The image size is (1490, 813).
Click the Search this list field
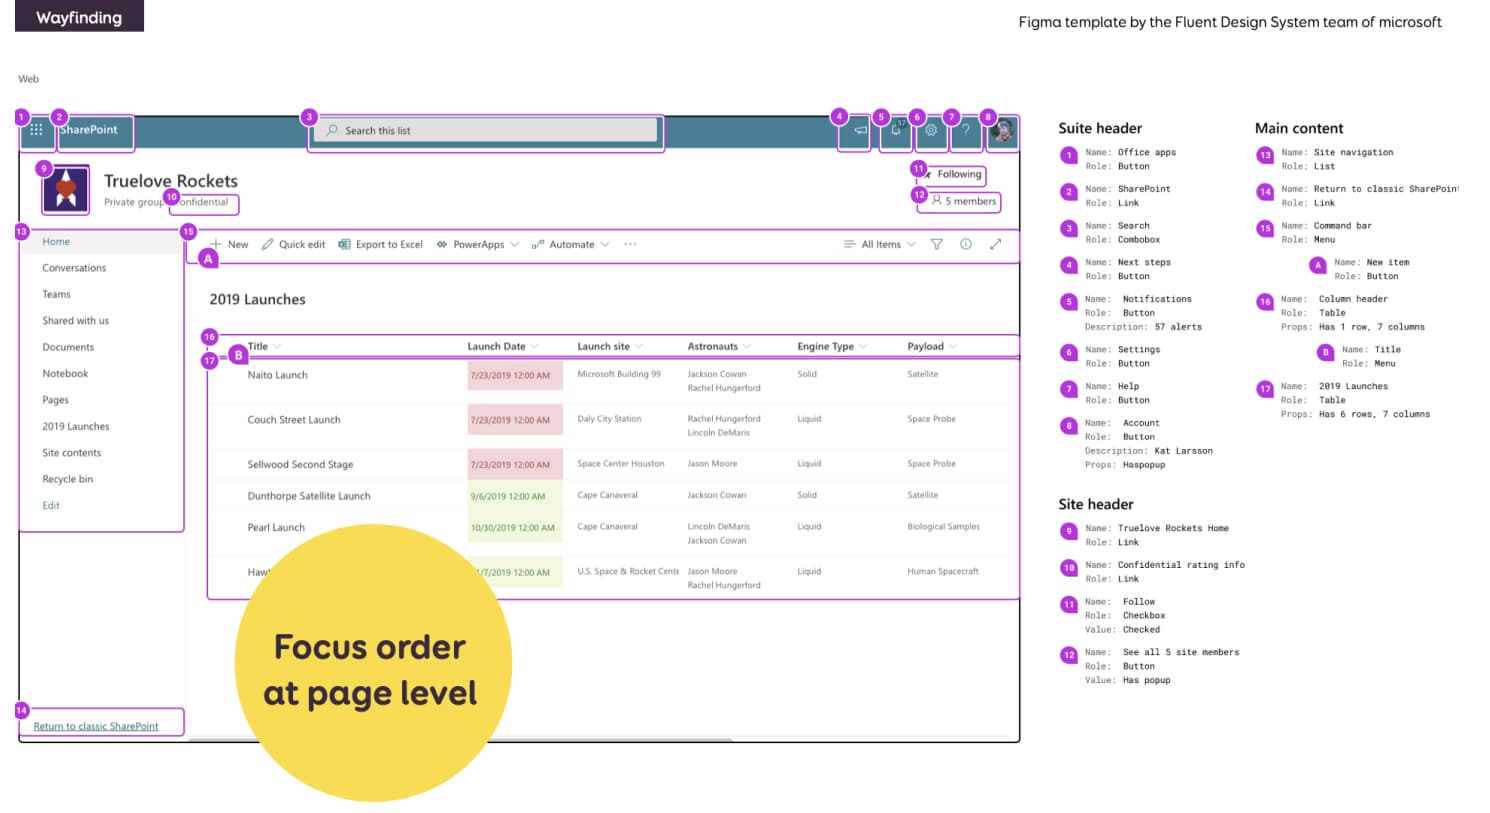(x=490, y=130)
